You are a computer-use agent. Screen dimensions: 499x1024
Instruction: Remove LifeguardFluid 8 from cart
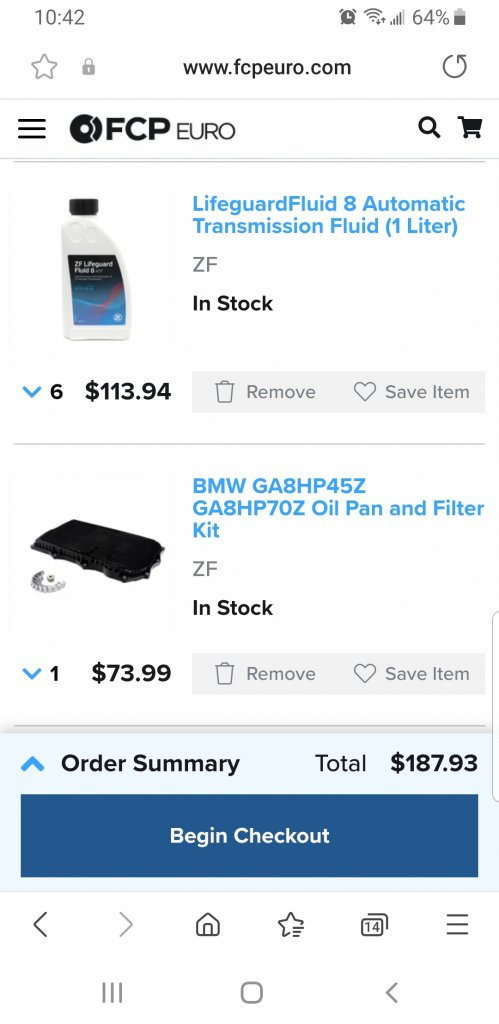[x=265, y=392]
